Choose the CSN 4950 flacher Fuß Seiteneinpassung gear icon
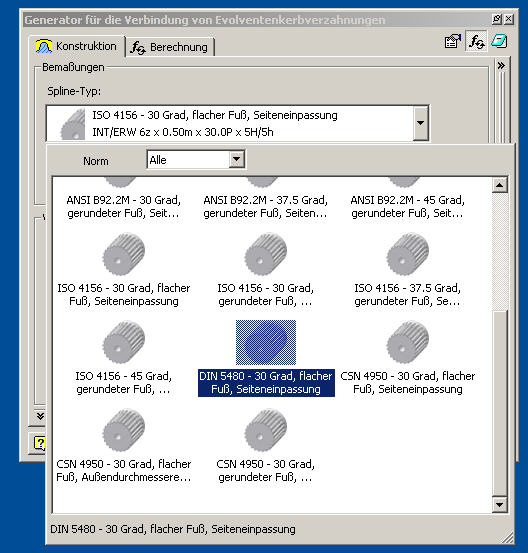 click(408, 342)
